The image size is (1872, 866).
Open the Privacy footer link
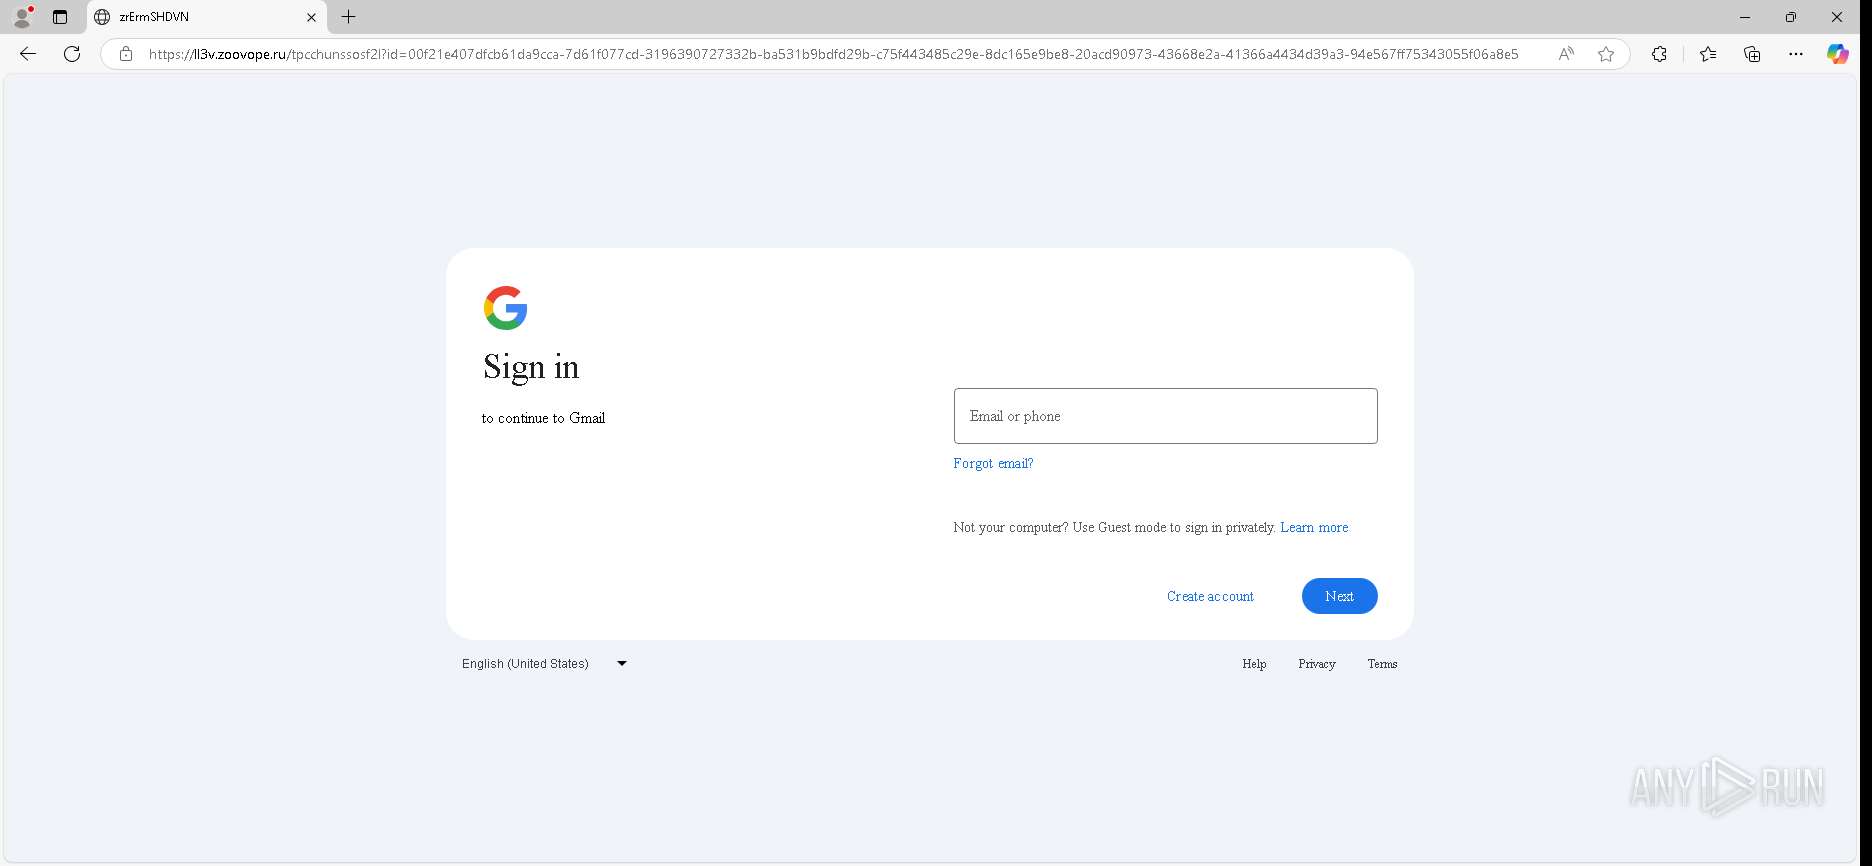point(1317,664)
